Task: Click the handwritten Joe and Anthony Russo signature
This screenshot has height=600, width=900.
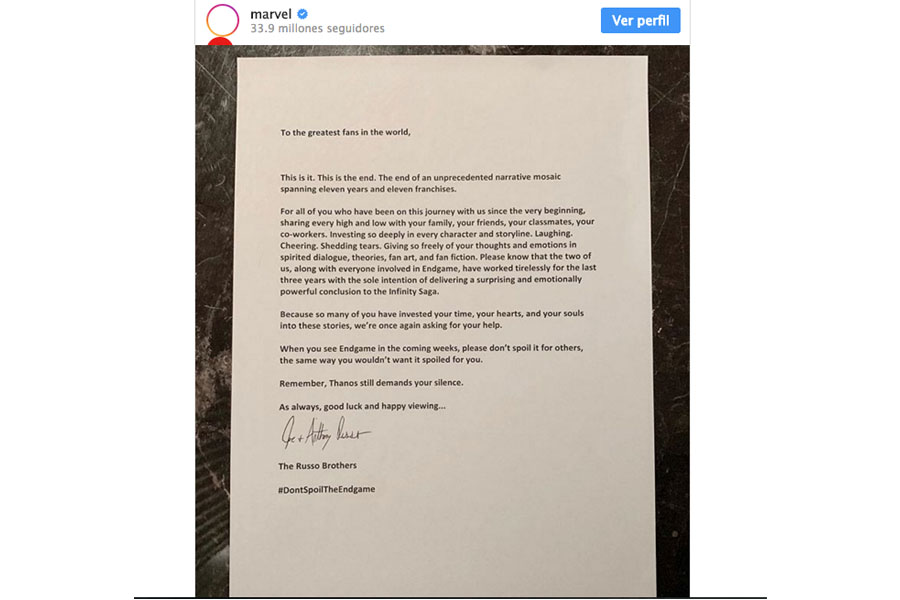Action: 325,433
